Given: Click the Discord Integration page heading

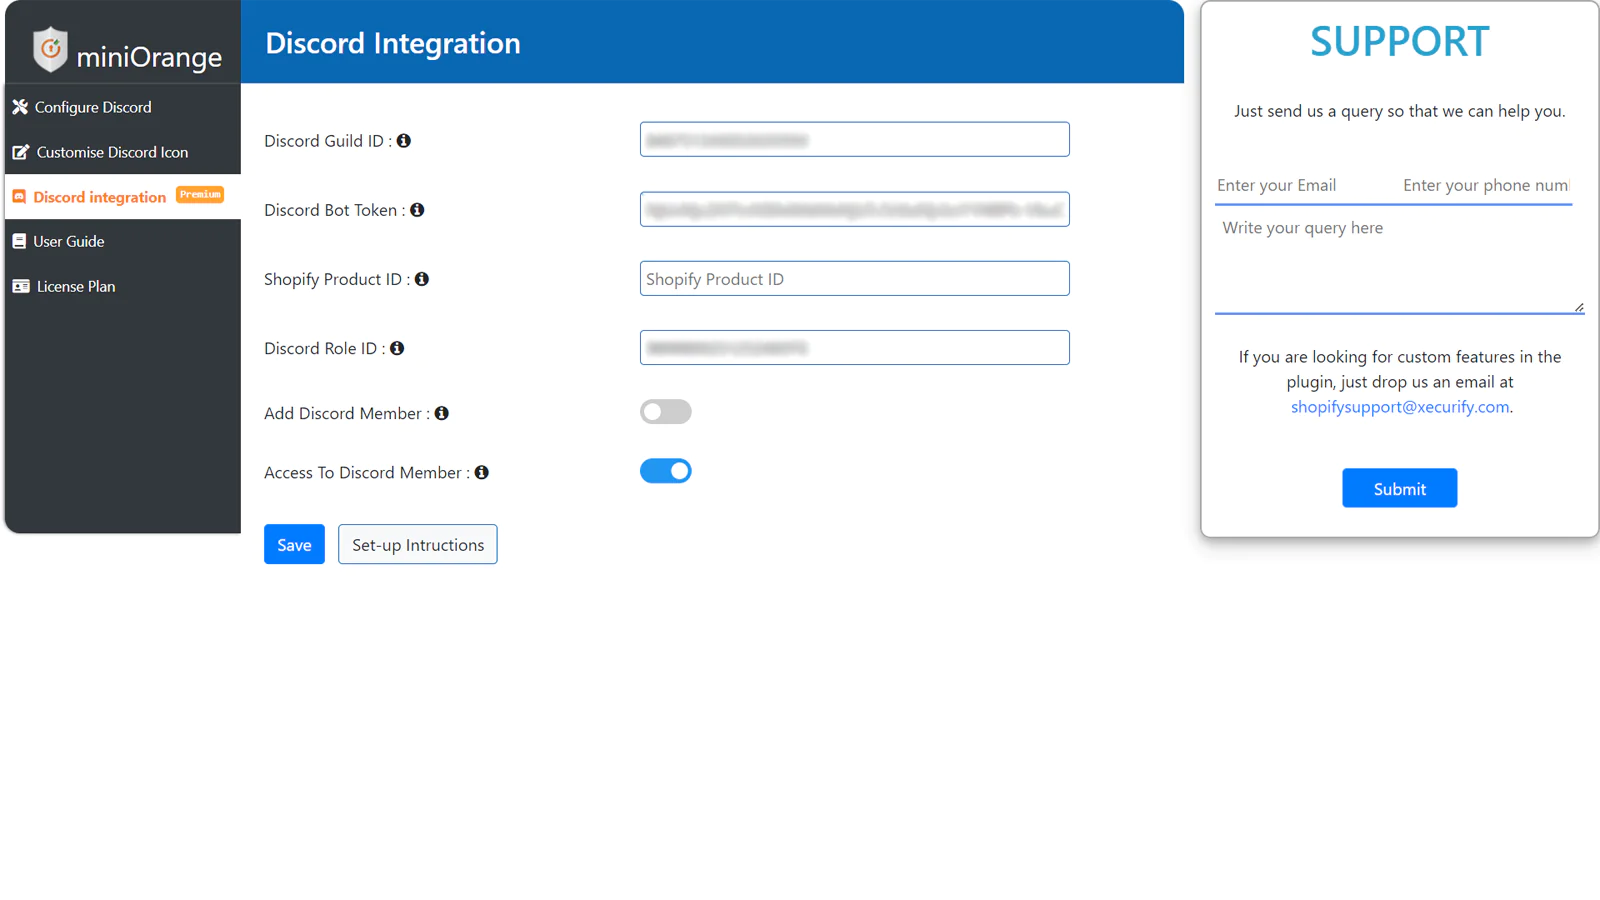Looking at the screenshot, I should point(393,43).
